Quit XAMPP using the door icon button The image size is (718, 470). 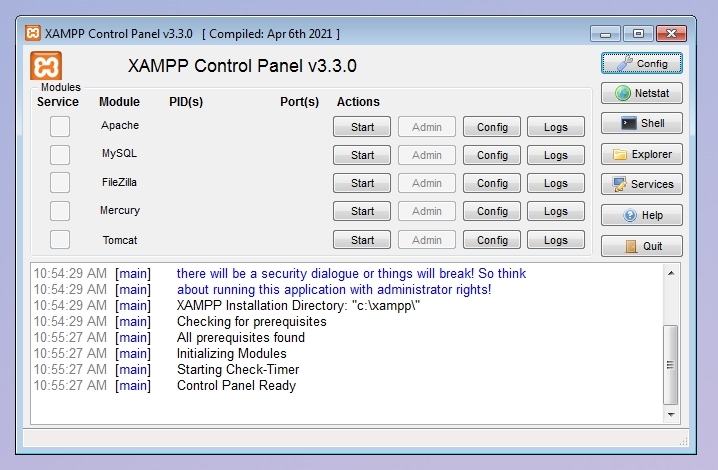[642, 246]
